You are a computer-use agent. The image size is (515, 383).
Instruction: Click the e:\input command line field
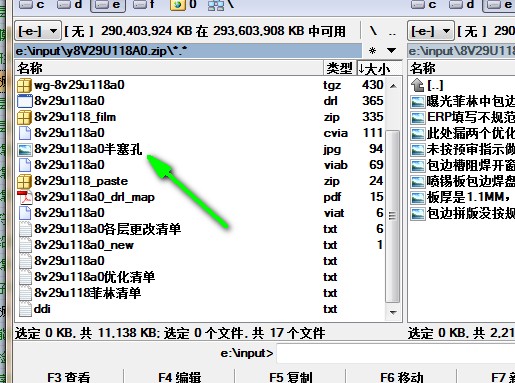(396, 353)
